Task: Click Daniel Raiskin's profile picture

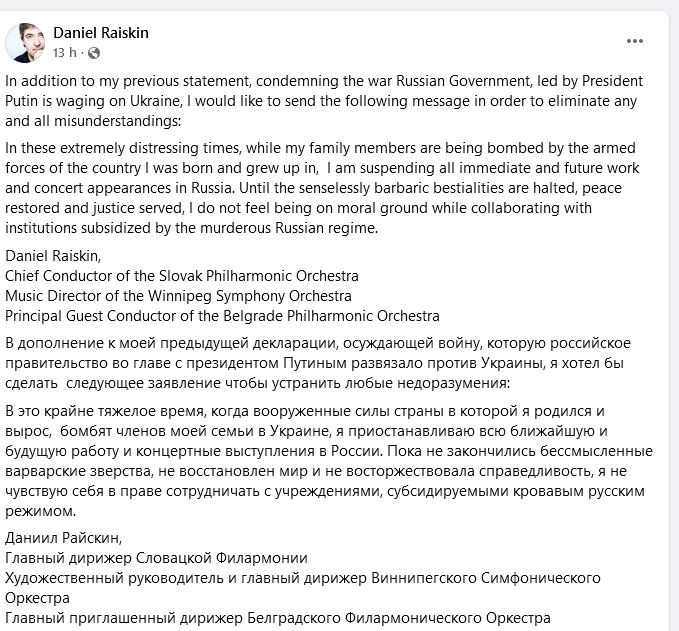Action: tap(24, 42)
